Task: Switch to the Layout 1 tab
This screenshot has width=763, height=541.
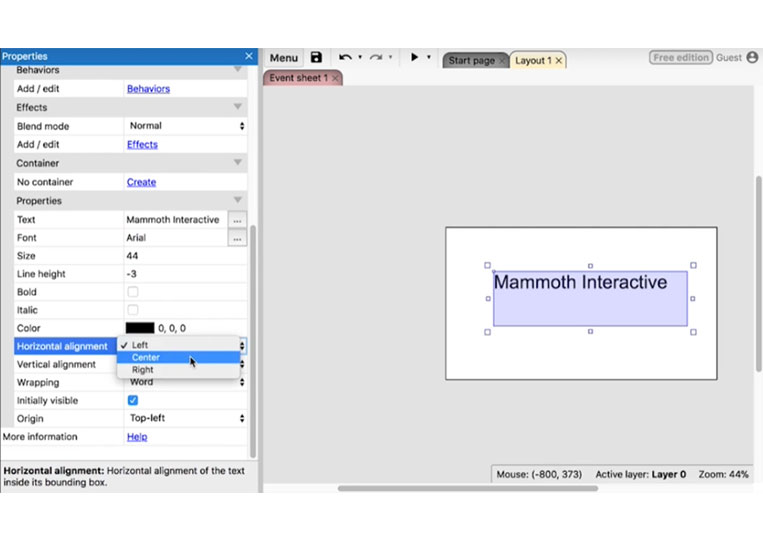Action: tap(533, 61)
